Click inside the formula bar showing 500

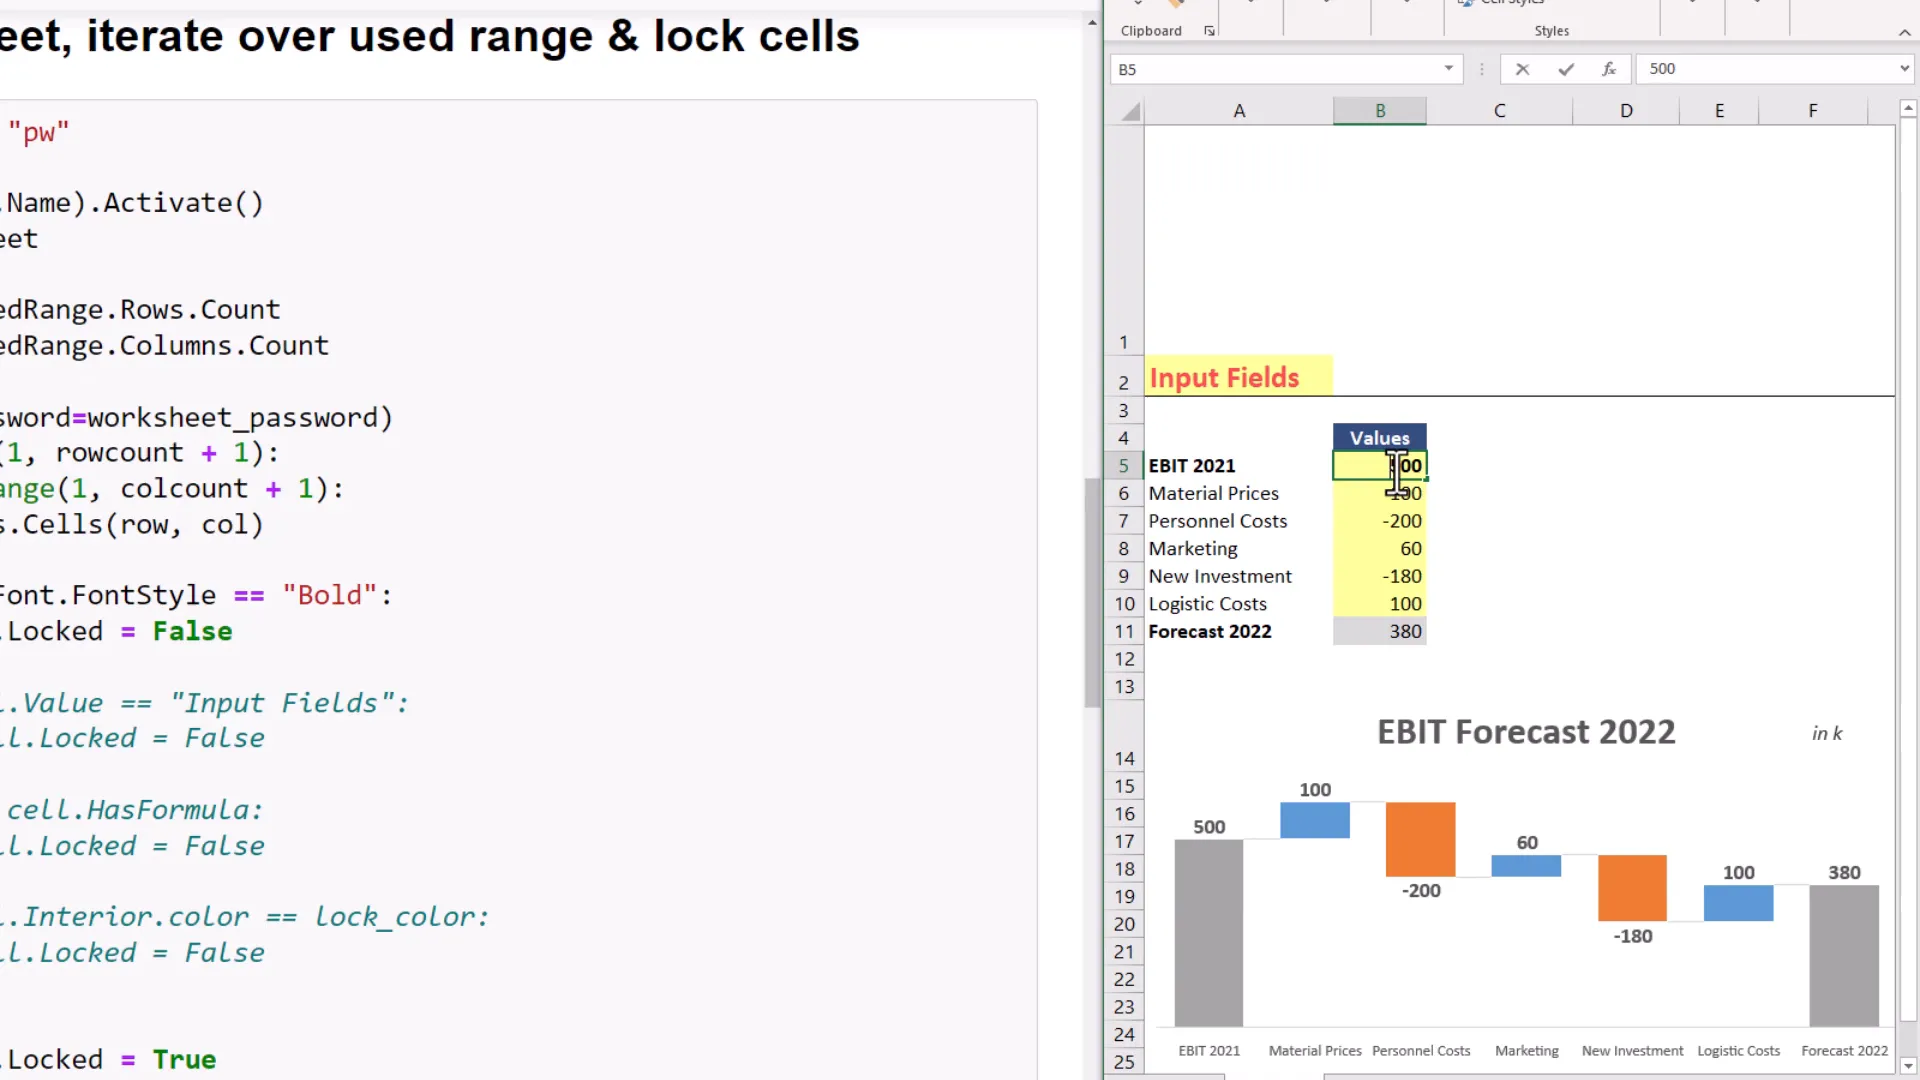click(x=1700, y=69)
